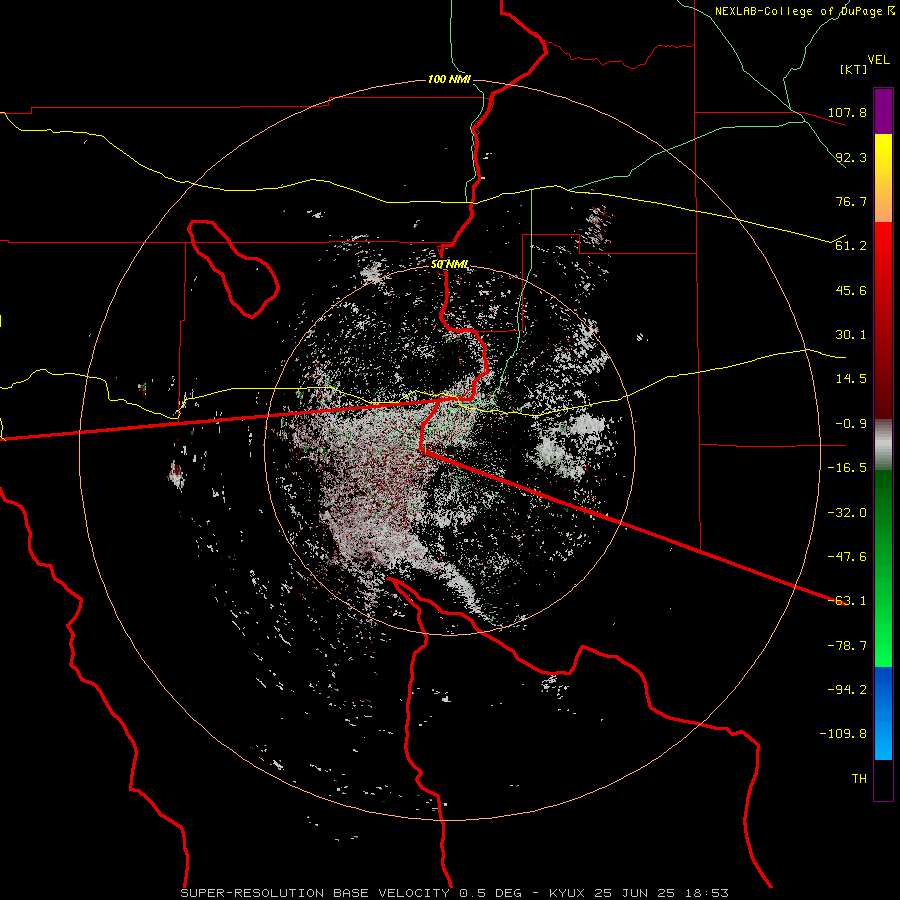Click the "50 NMI" range ring label

point(449,264)
